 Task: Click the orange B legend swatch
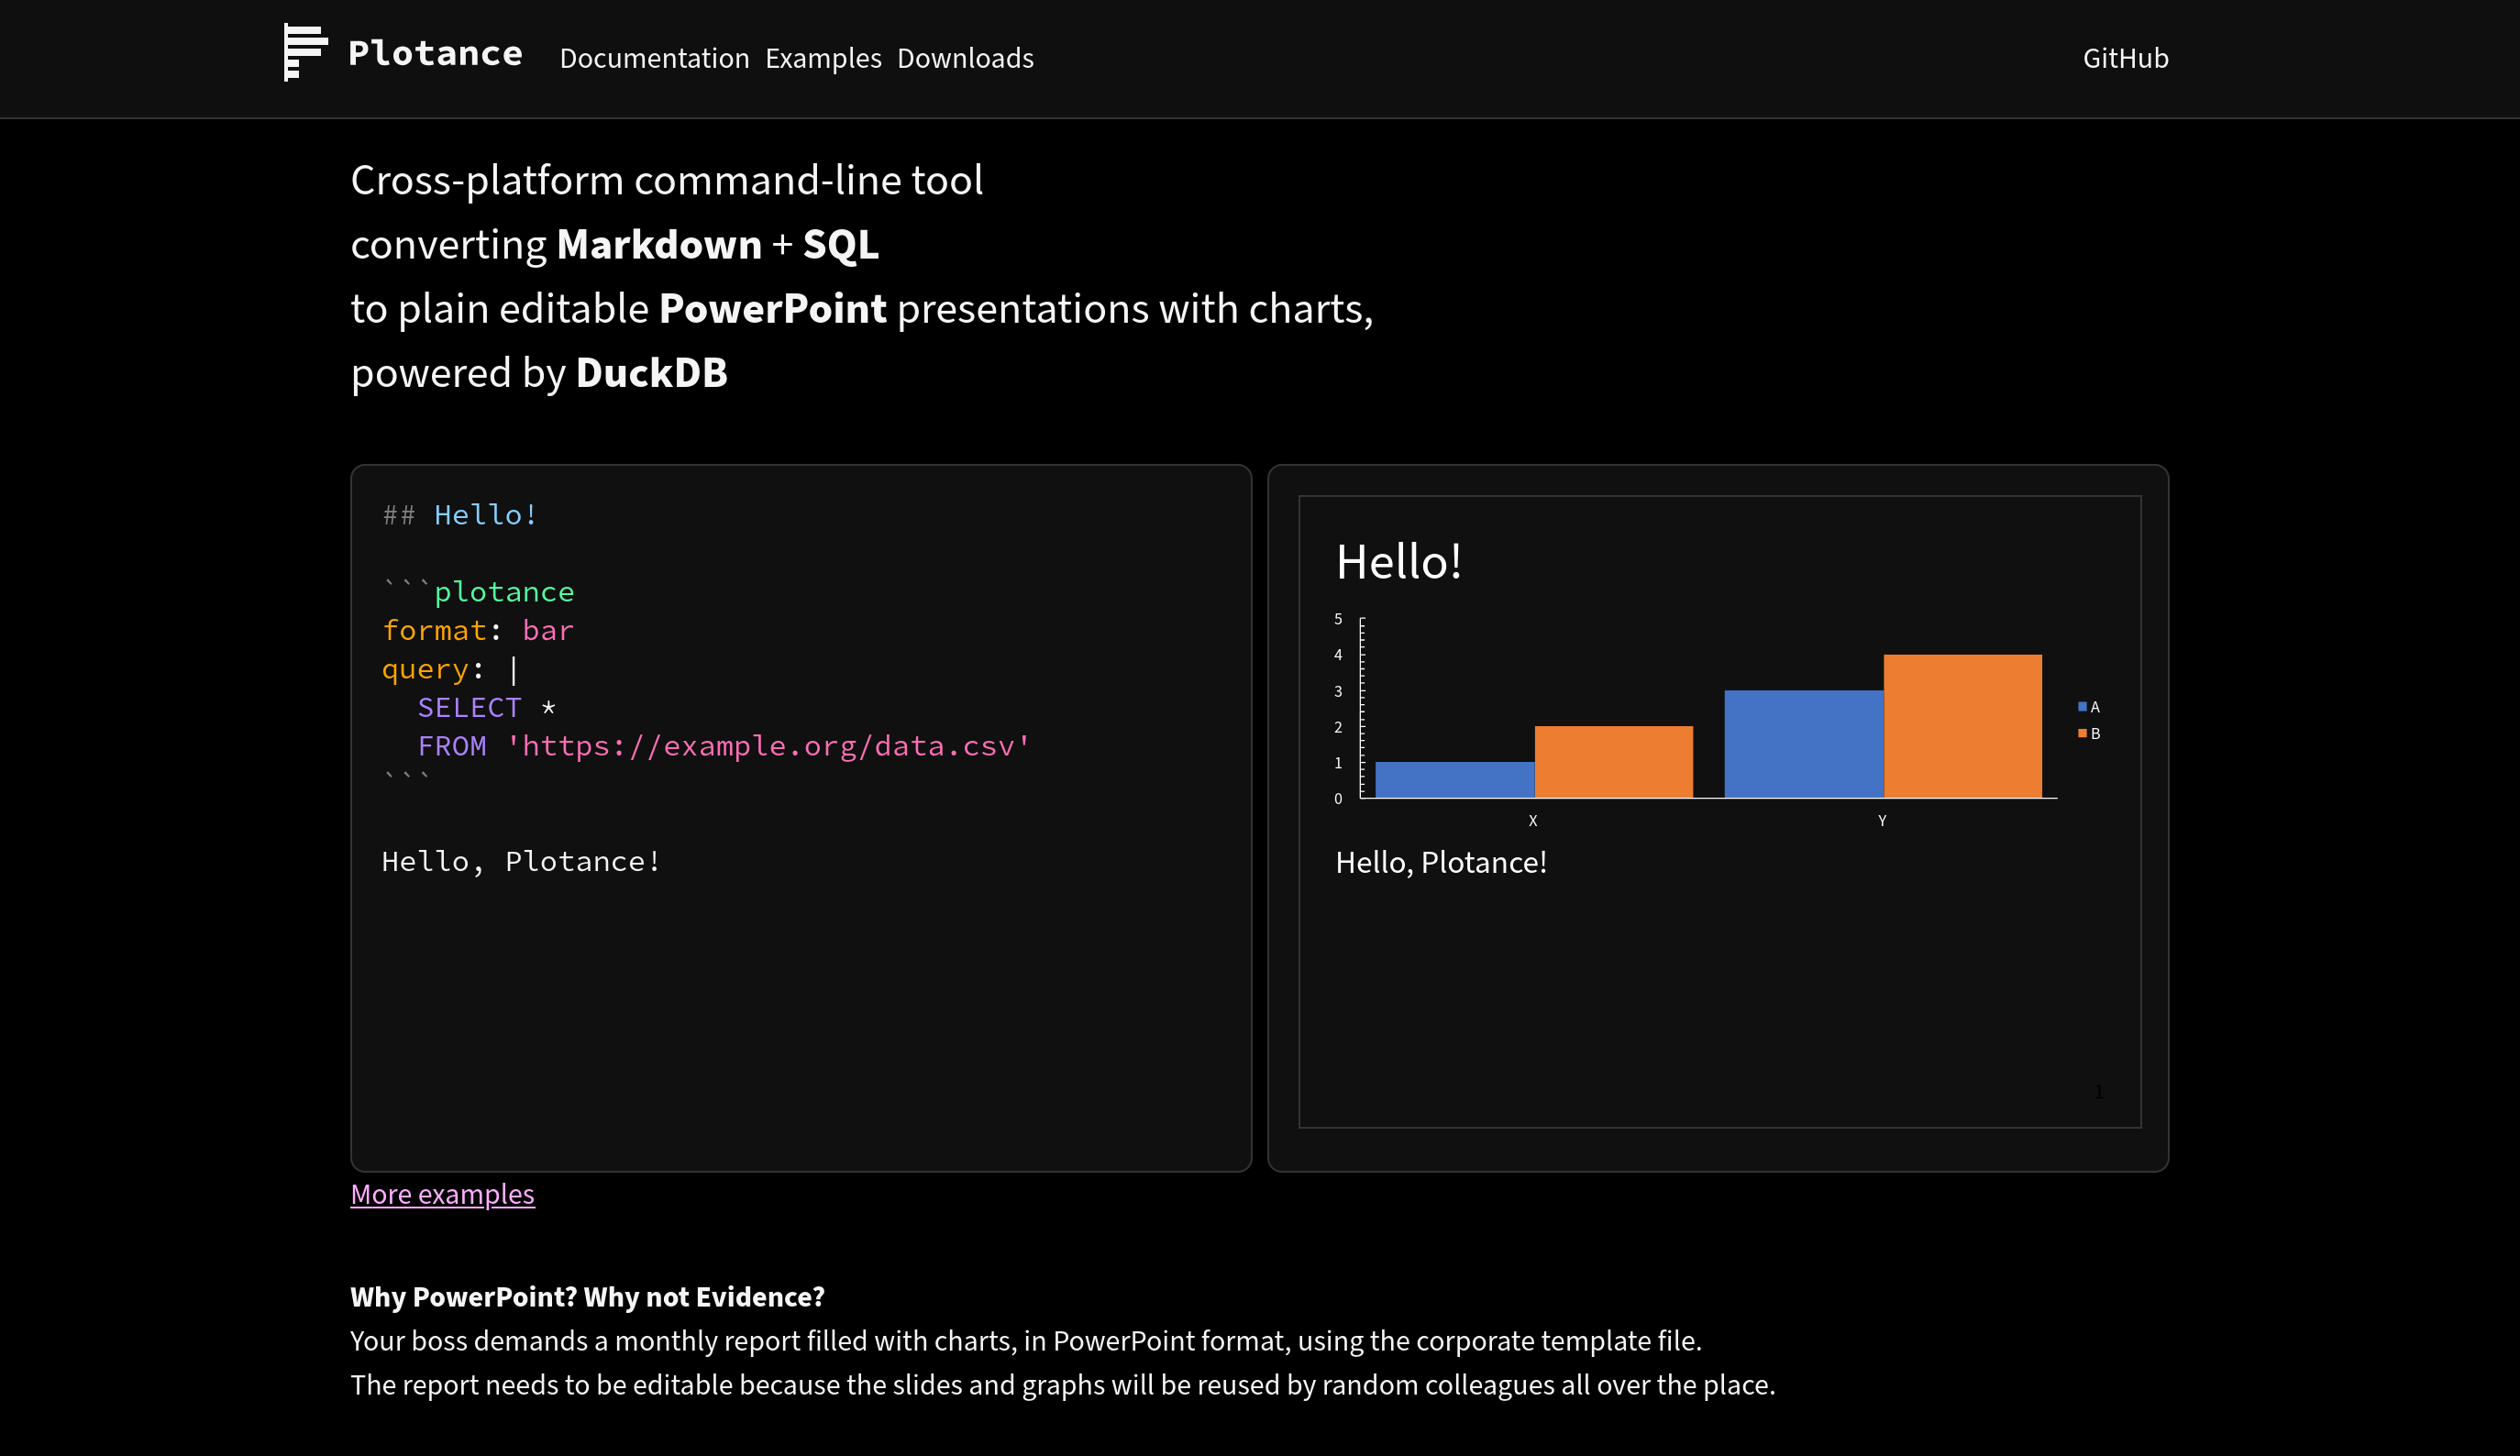[2082, 733]
